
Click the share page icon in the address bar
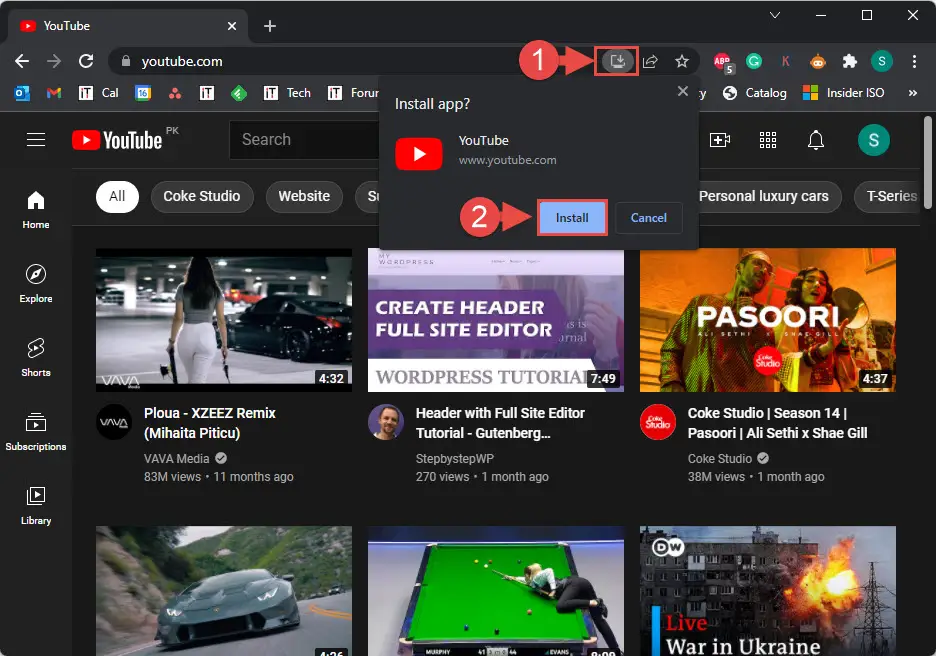pos(650,61)
